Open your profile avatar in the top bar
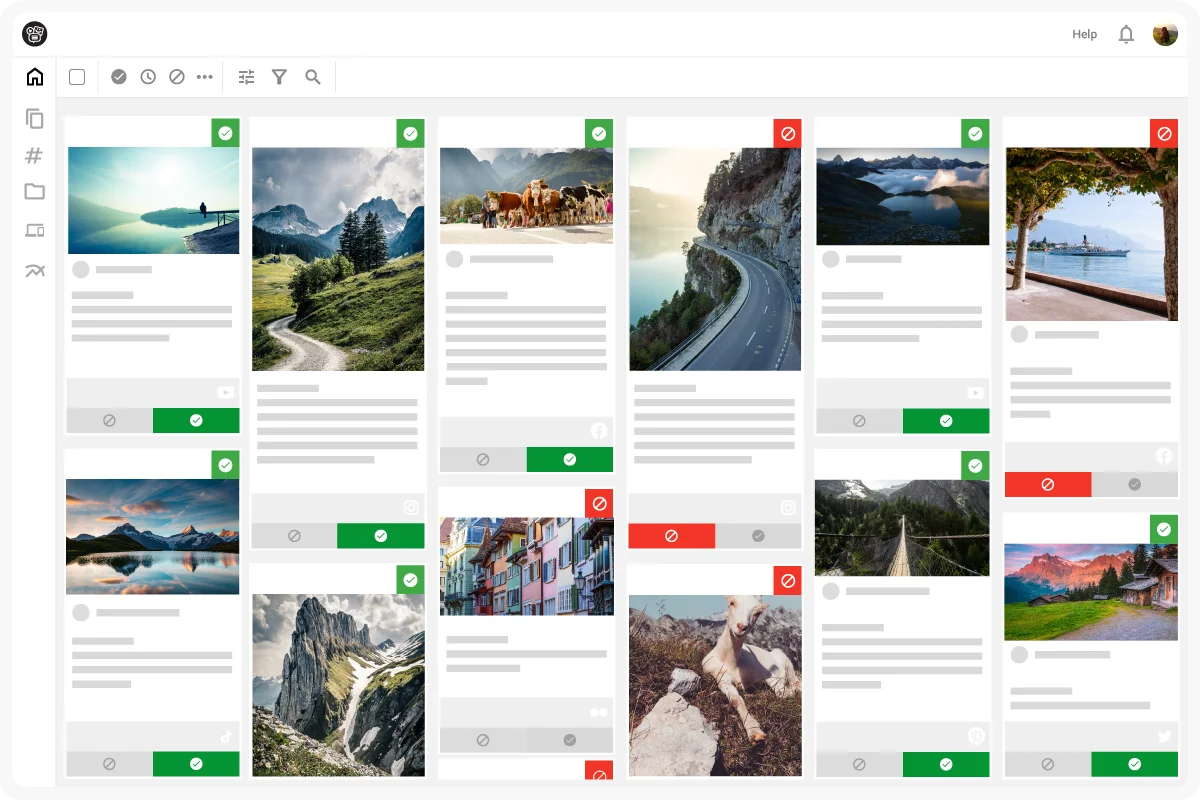The width and height of the screenshot is (1200, 800). (1165, 33)
